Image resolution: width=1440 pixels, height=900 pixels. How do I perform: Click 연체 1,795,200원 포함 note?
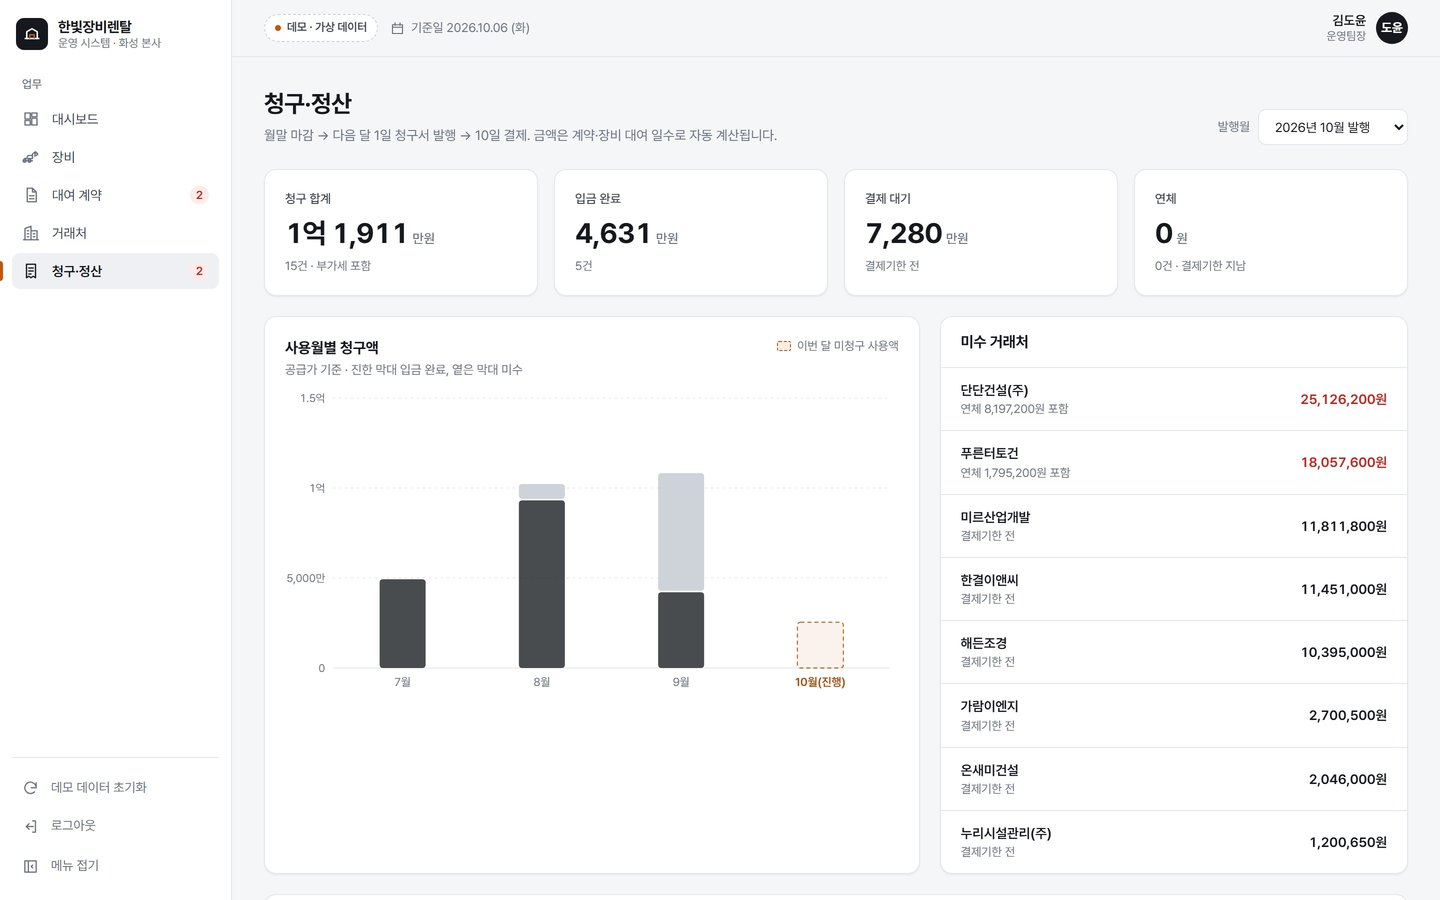[1015, 473]
